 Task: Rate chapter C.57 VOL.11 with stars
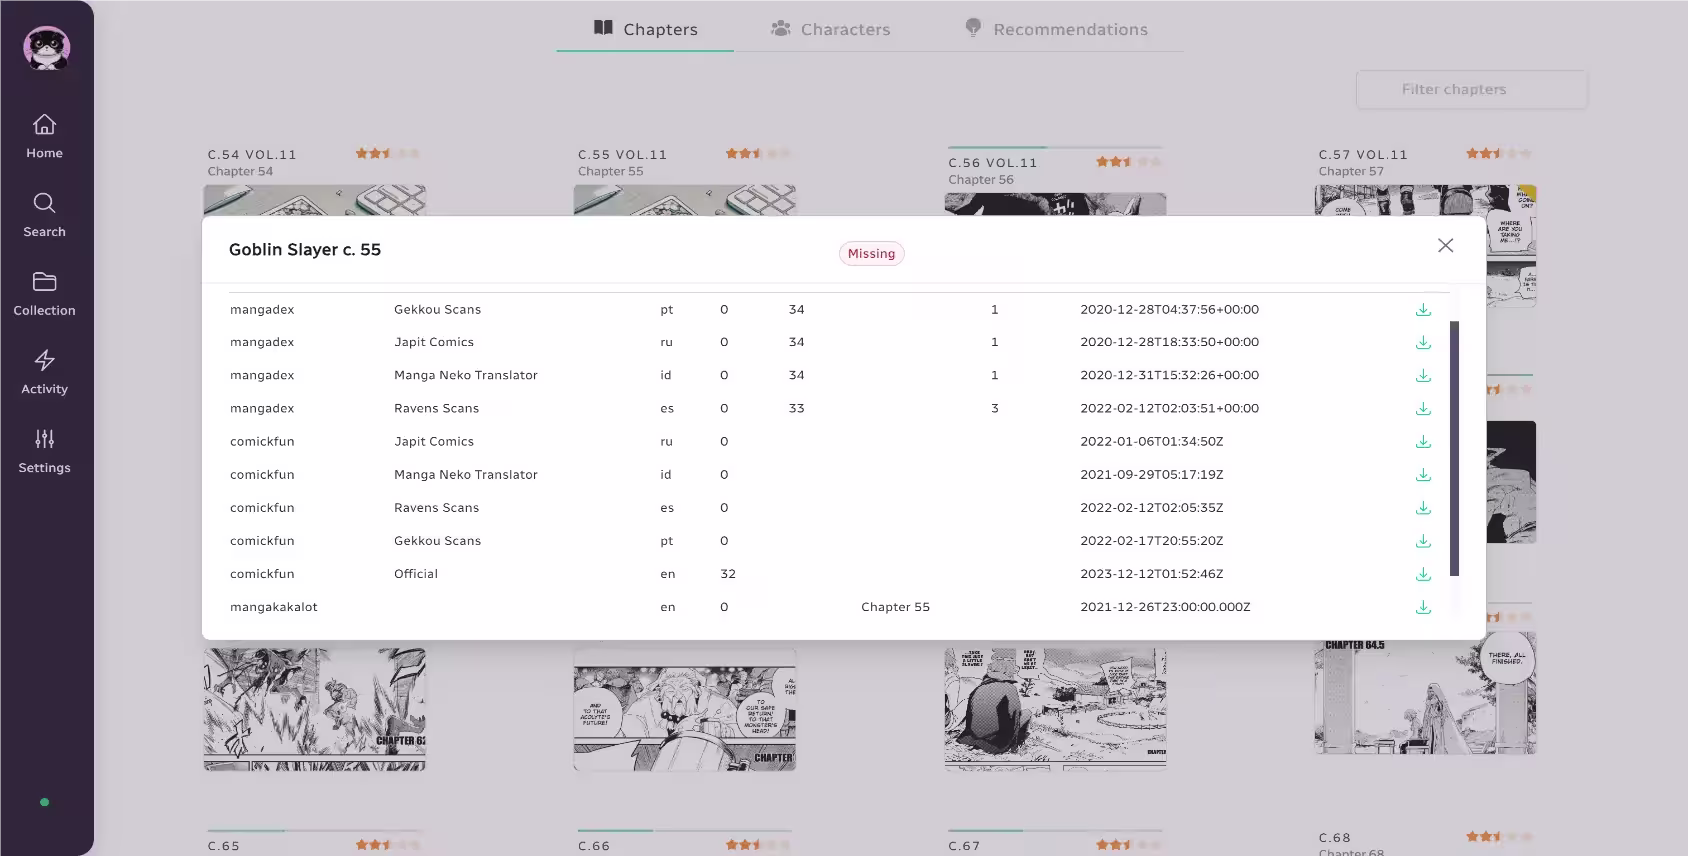point(1499,153)
